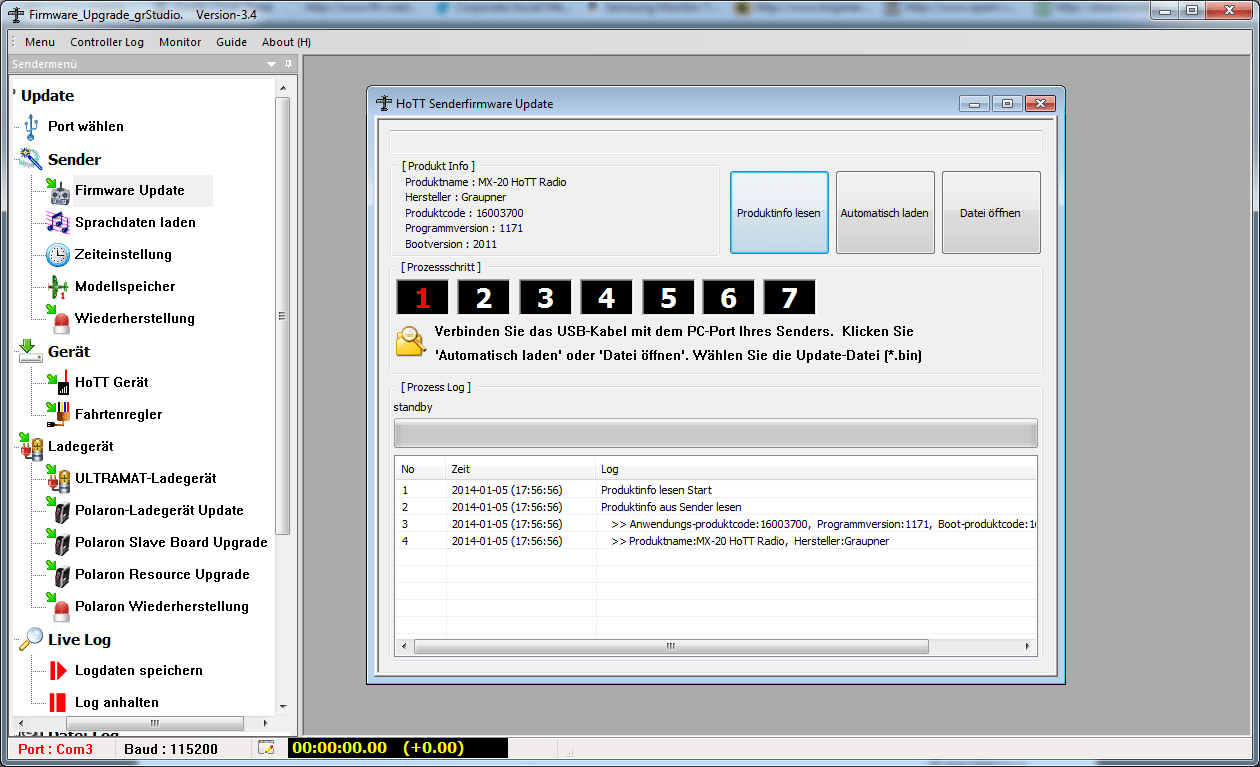Click process step box 5
Viewport: 1260px width, 767px height.
[668, 298]
